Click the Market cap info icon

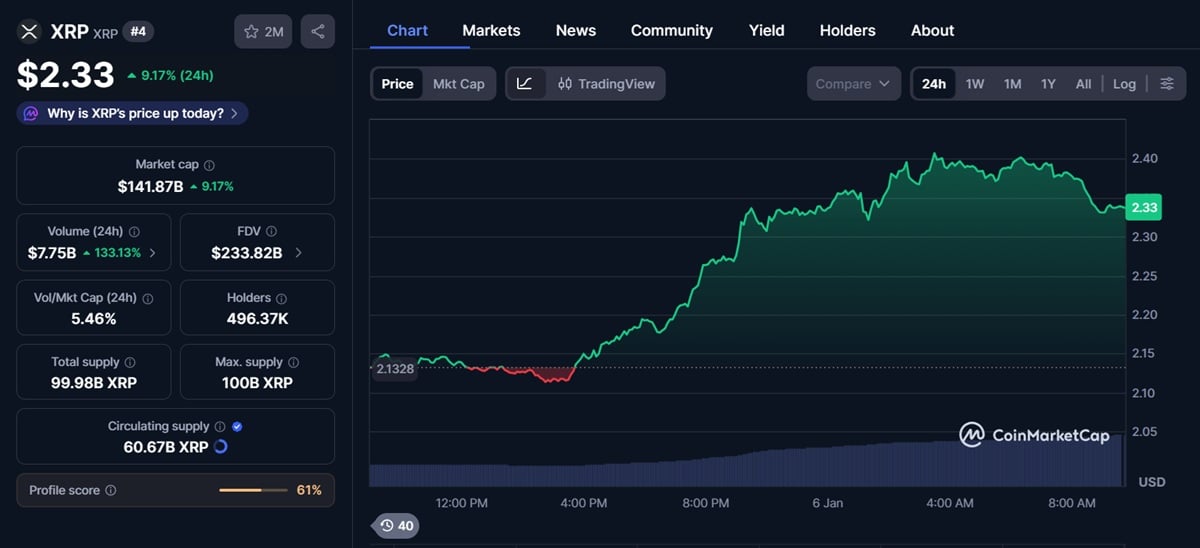209,165
